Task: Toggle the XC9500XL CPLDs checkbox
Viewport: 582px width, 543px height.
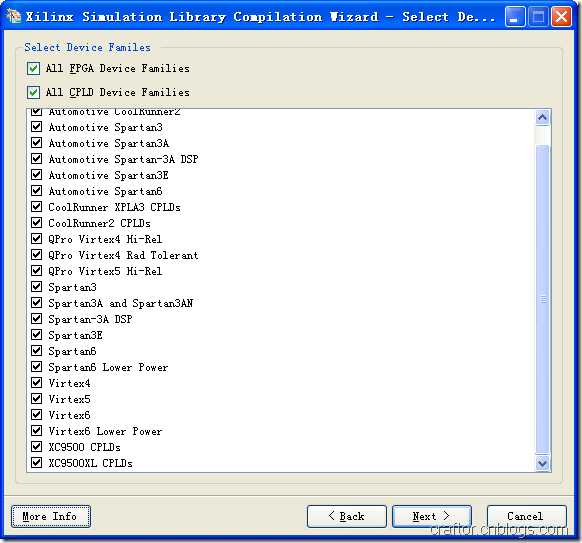Action: [x=36, y=463]
